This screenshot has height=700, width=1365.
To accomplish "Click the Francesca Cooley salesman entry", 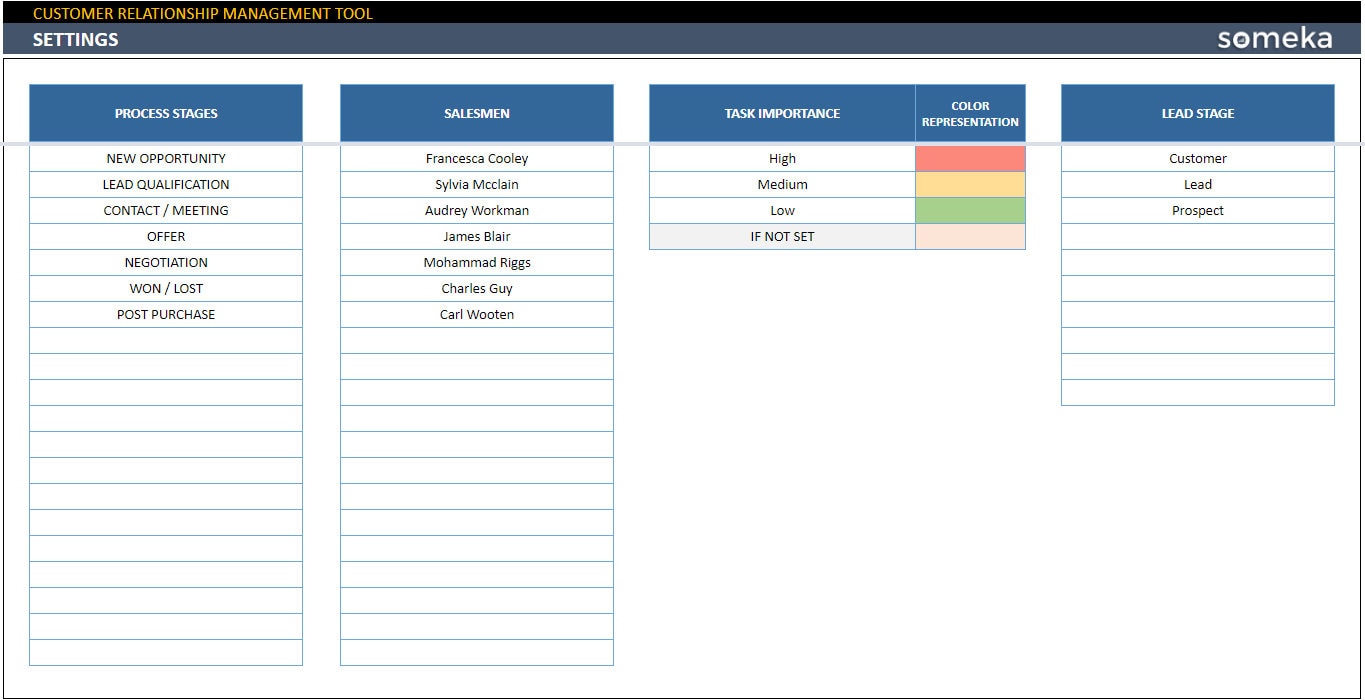I will pyautogui.click(x=476, y=158).
